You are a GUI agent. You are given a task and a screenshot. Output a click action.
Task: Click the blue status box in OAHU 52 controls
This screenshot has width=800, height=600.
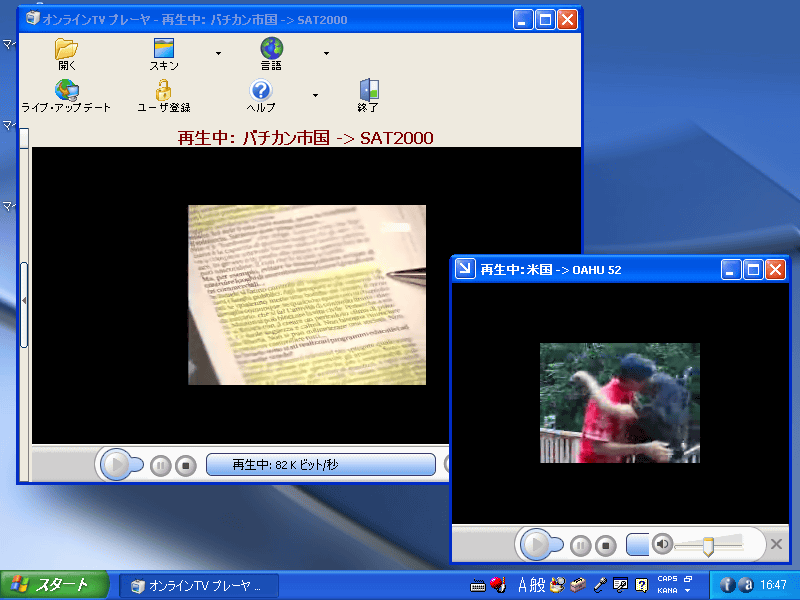pyautogui.click(x=637, y=544)
